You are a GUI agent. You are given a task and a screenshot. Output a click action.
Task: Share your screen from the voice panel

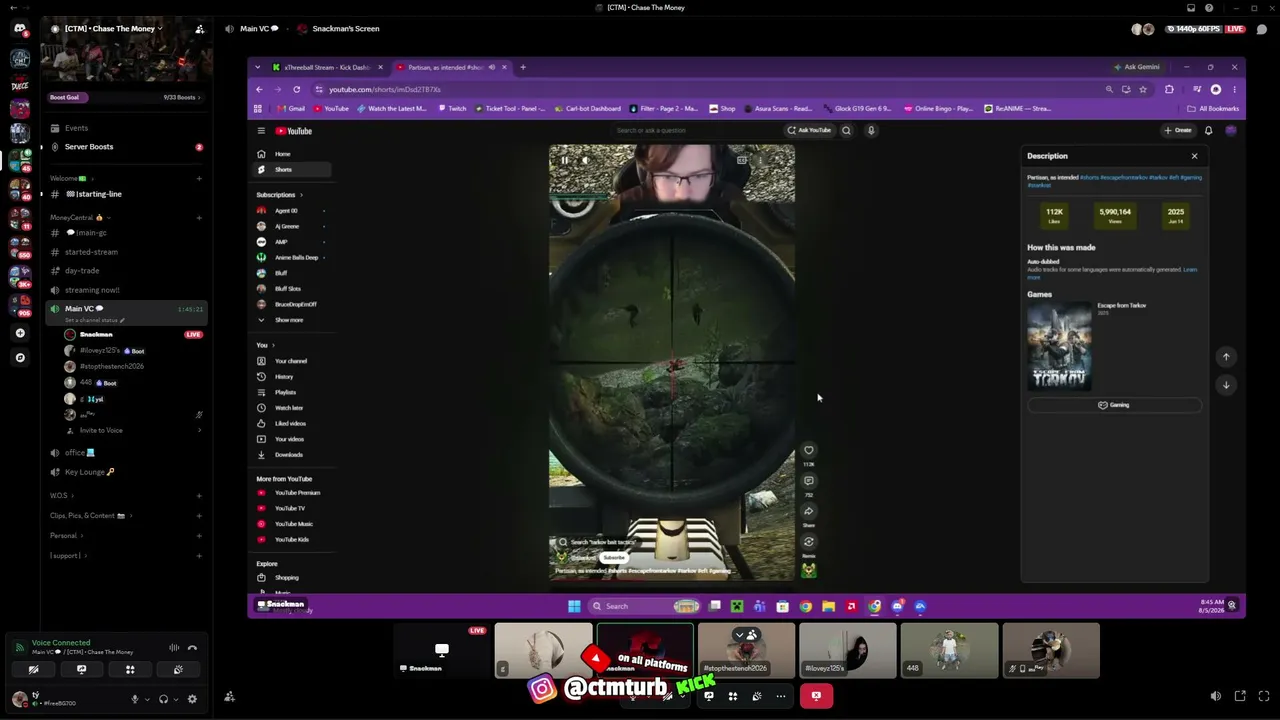(82, 670)
